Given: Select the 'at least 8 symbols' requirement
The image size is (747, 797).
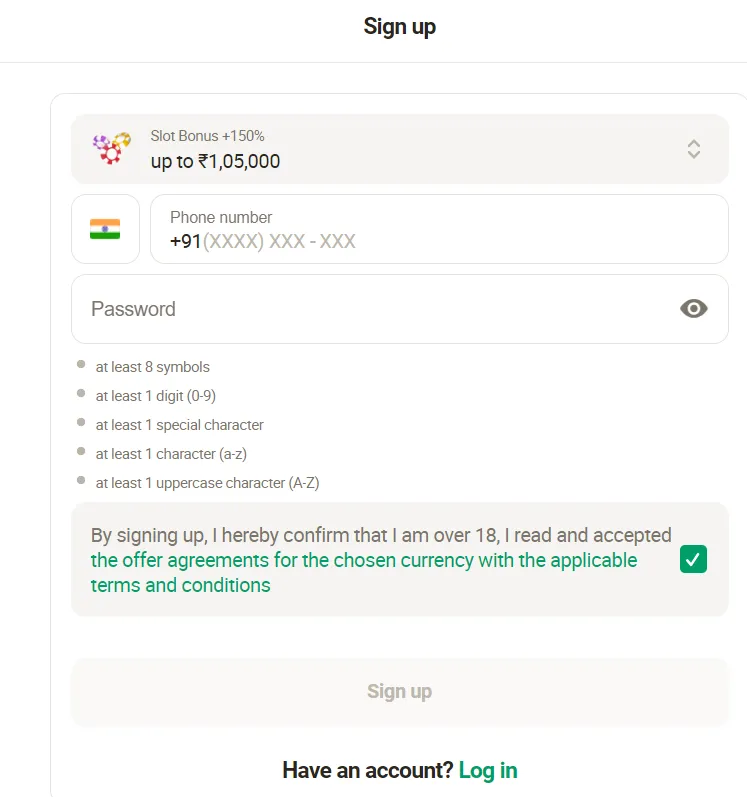Looking at the screenshot, I should click(153, 367).
